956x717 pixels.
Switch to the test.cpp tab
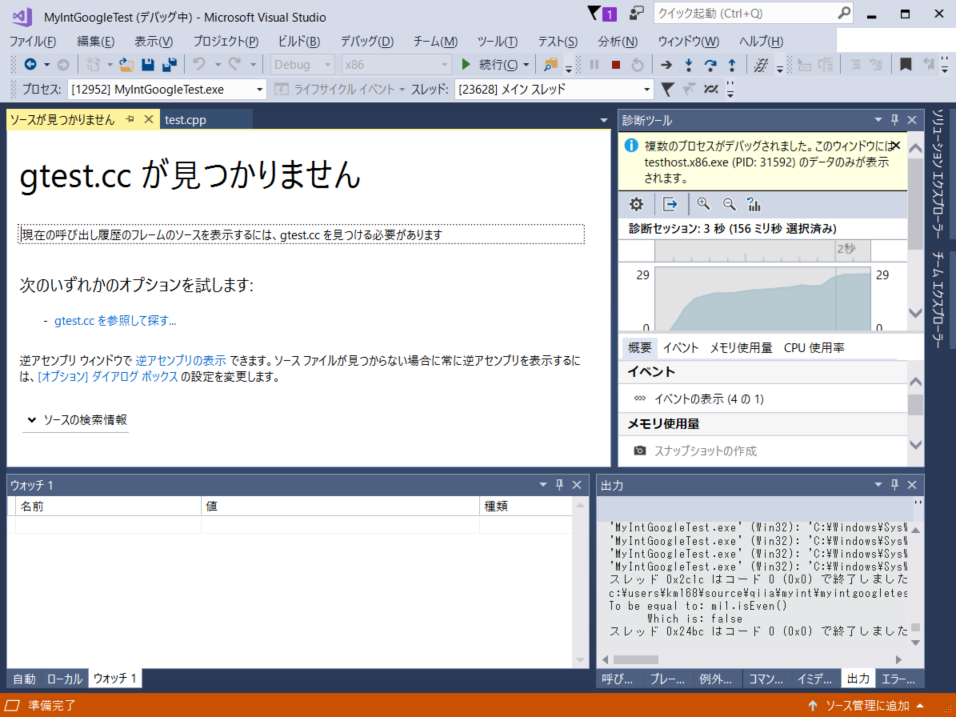tap(185, 120)
